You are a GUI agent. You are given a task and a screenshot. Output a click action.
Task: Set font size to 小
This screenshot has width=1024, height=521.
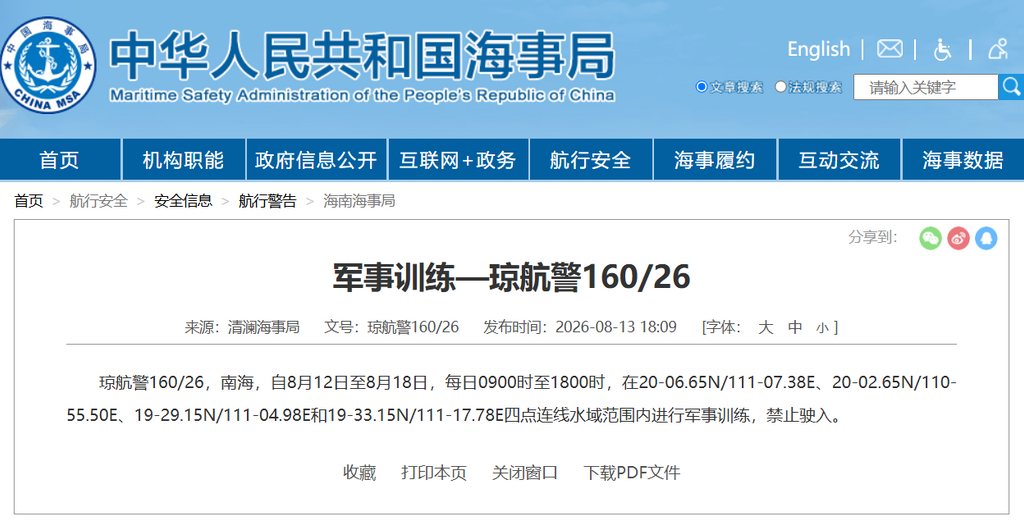(822, 328)
